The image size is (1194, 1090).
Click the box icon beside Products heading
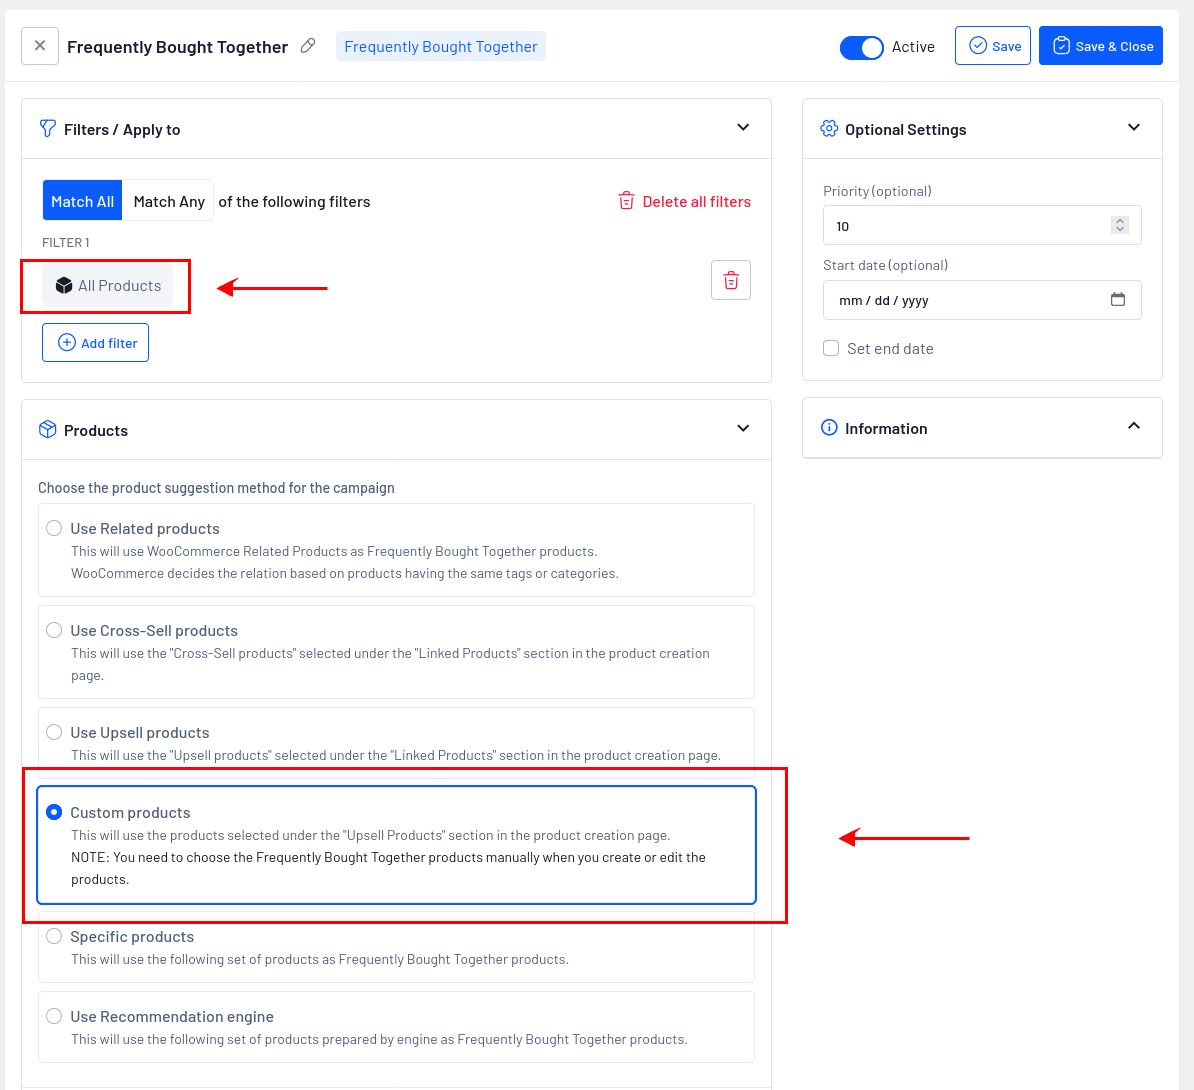coord(47,430)
